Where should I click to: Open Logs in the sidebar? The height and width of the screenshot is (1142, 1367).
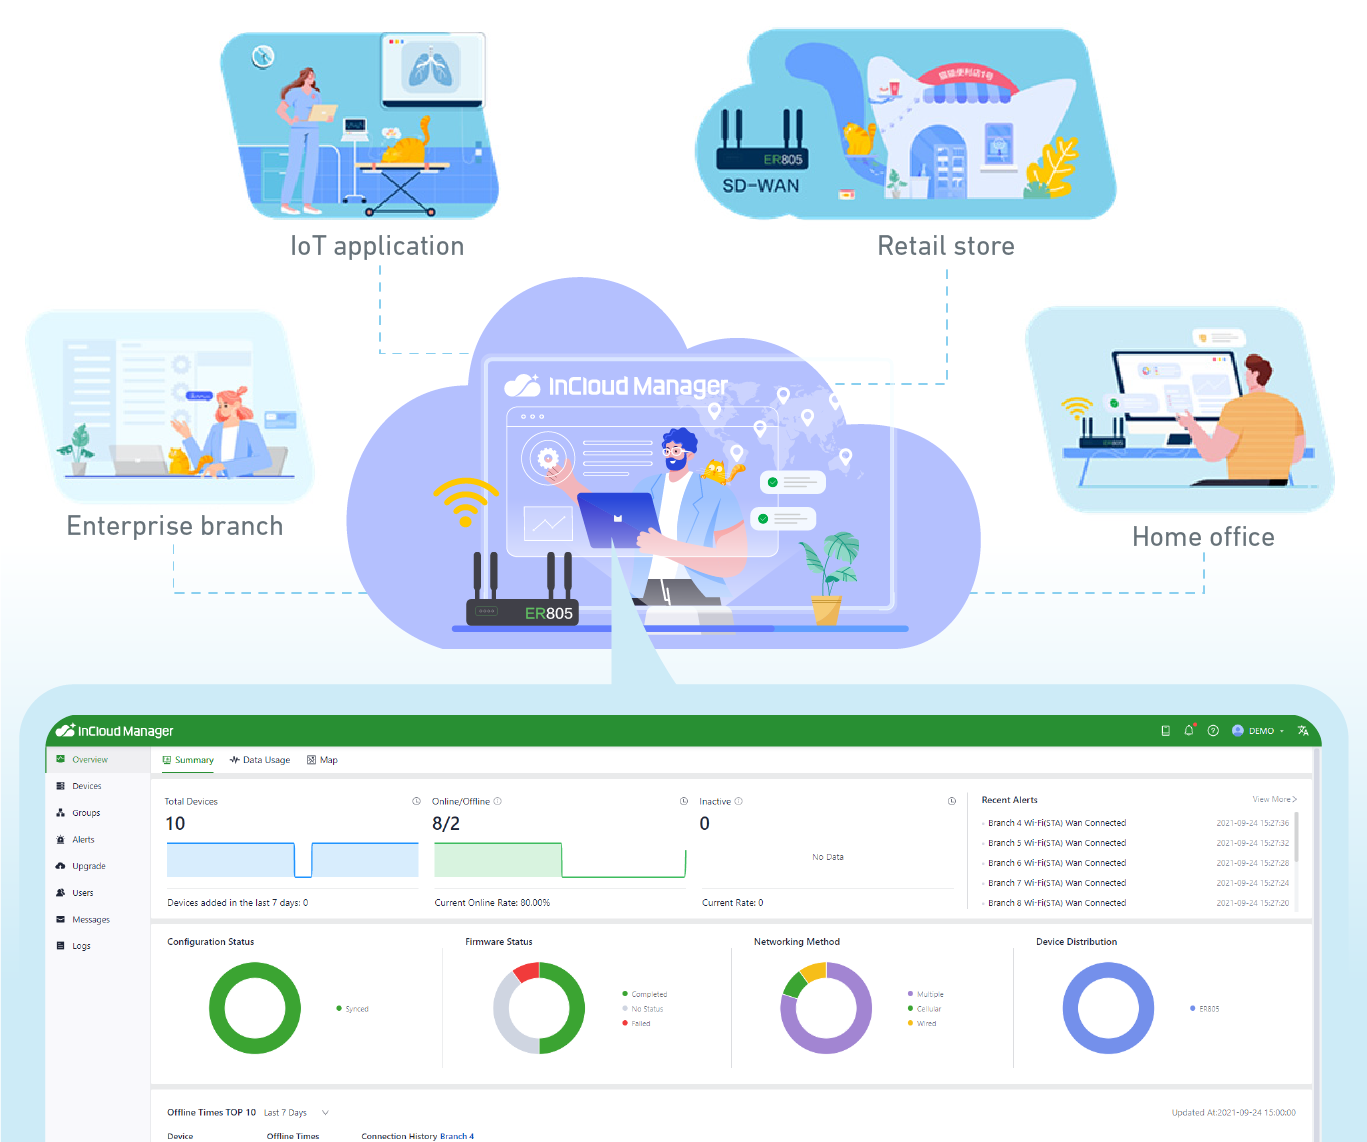pos(98,946)
